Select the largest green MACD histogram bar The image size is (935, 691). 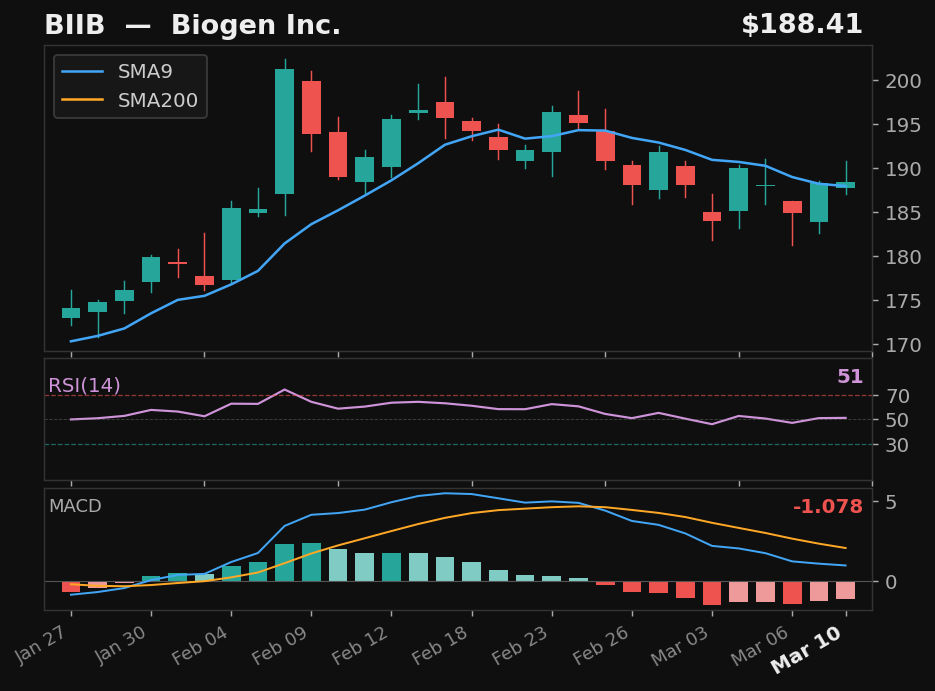(285, 562)
